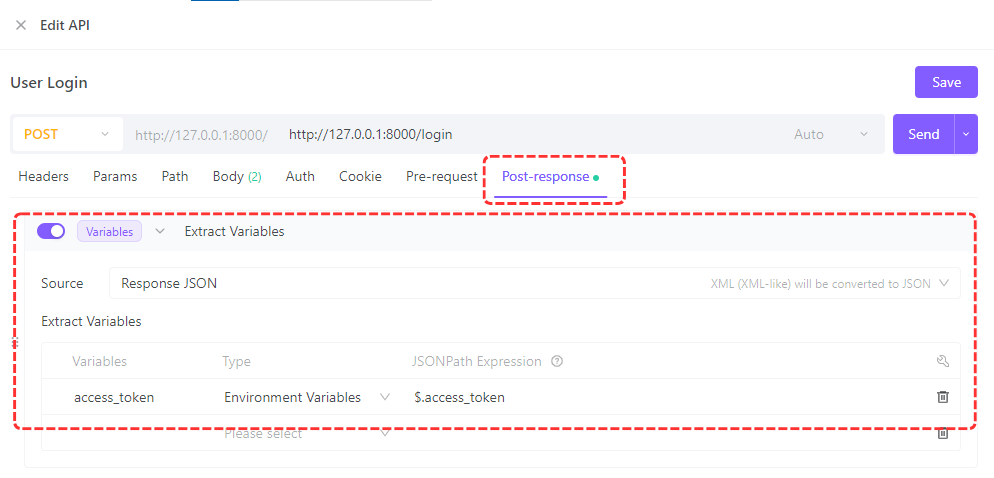Open the POST method dropdown
Screen dimensions: 994x478
click(x=67, y=134)
